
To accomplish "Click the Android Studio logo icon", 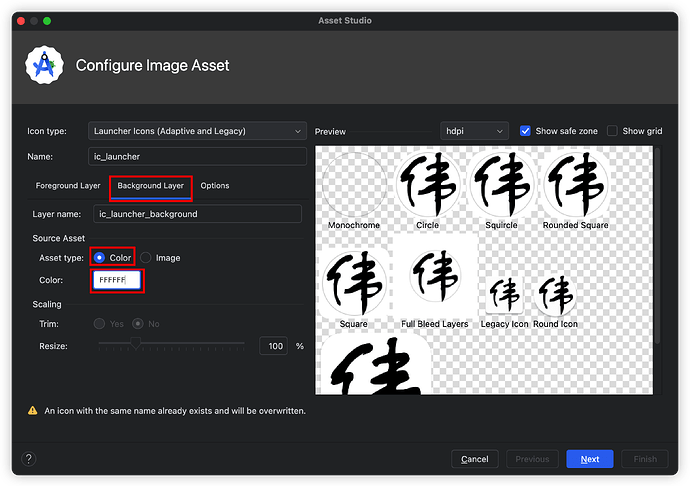I will pyautogui.click(x=44, y=66).
